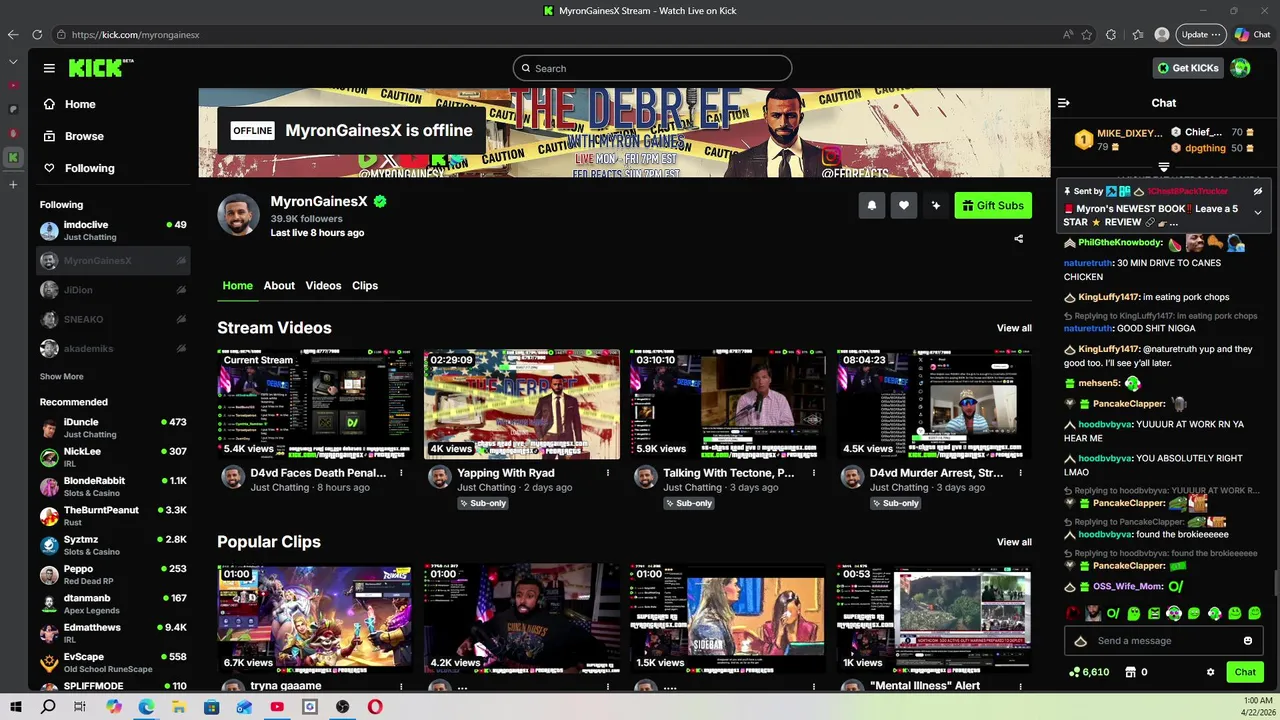Open TheBurntPeanut recommended channel
1280x720 pixels.
point(113,516)
